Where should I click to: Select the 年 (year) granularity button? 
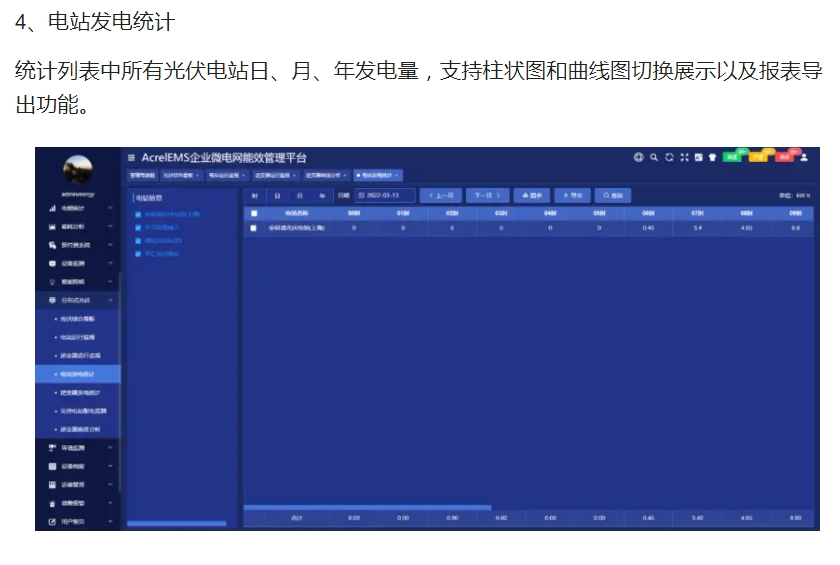[322, 195]
